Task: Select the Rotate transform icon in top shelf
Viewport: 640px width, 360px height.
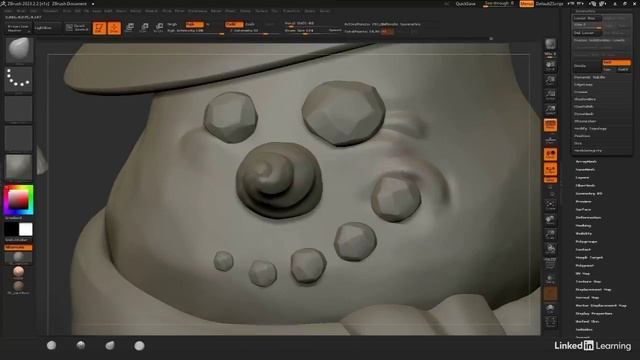Action: coord(159,28)
